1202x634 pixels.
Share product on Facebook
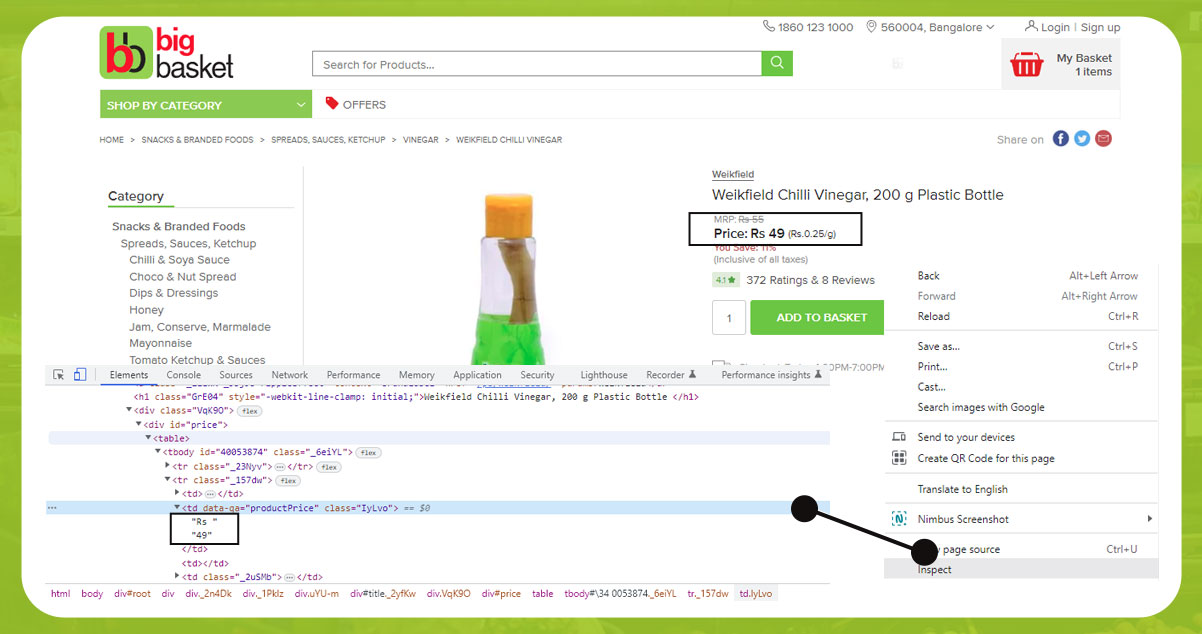pyautogui.click(x=1060, y=139)
